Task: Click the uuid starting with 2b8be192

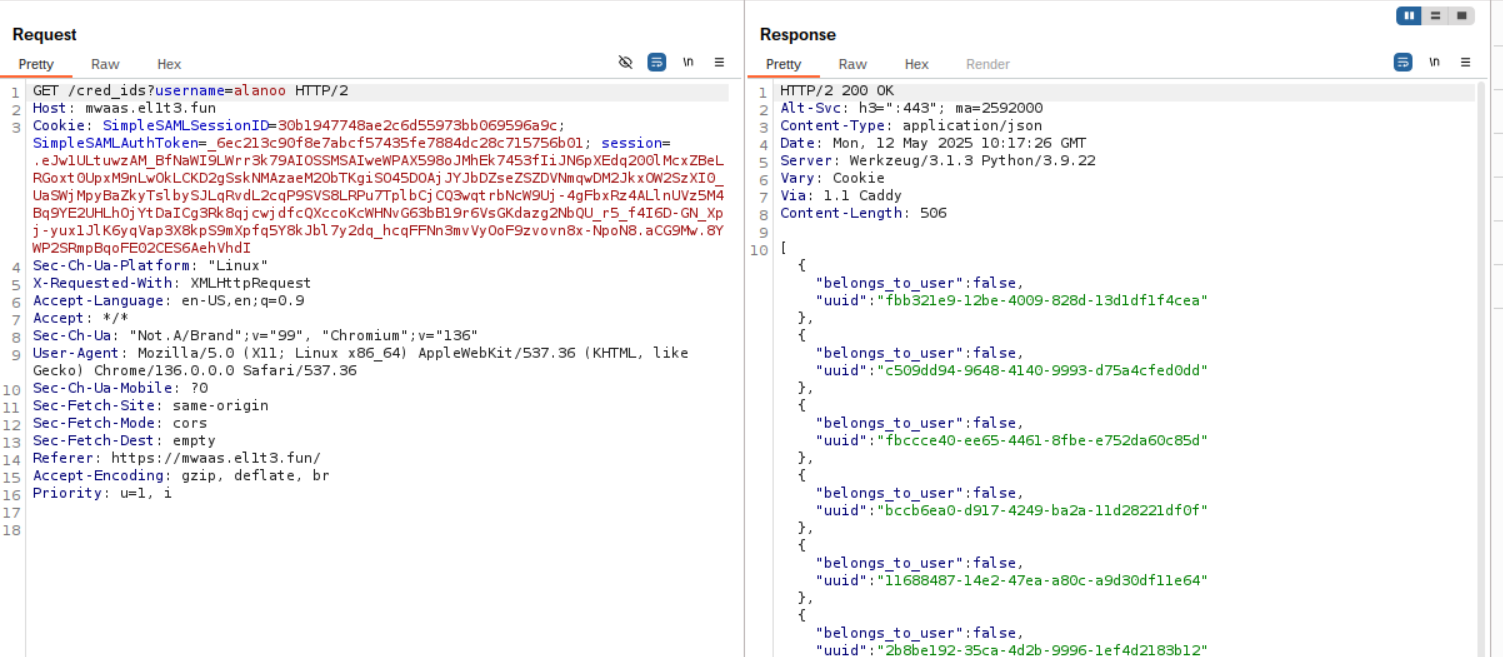Action: tap(1041, 651)
